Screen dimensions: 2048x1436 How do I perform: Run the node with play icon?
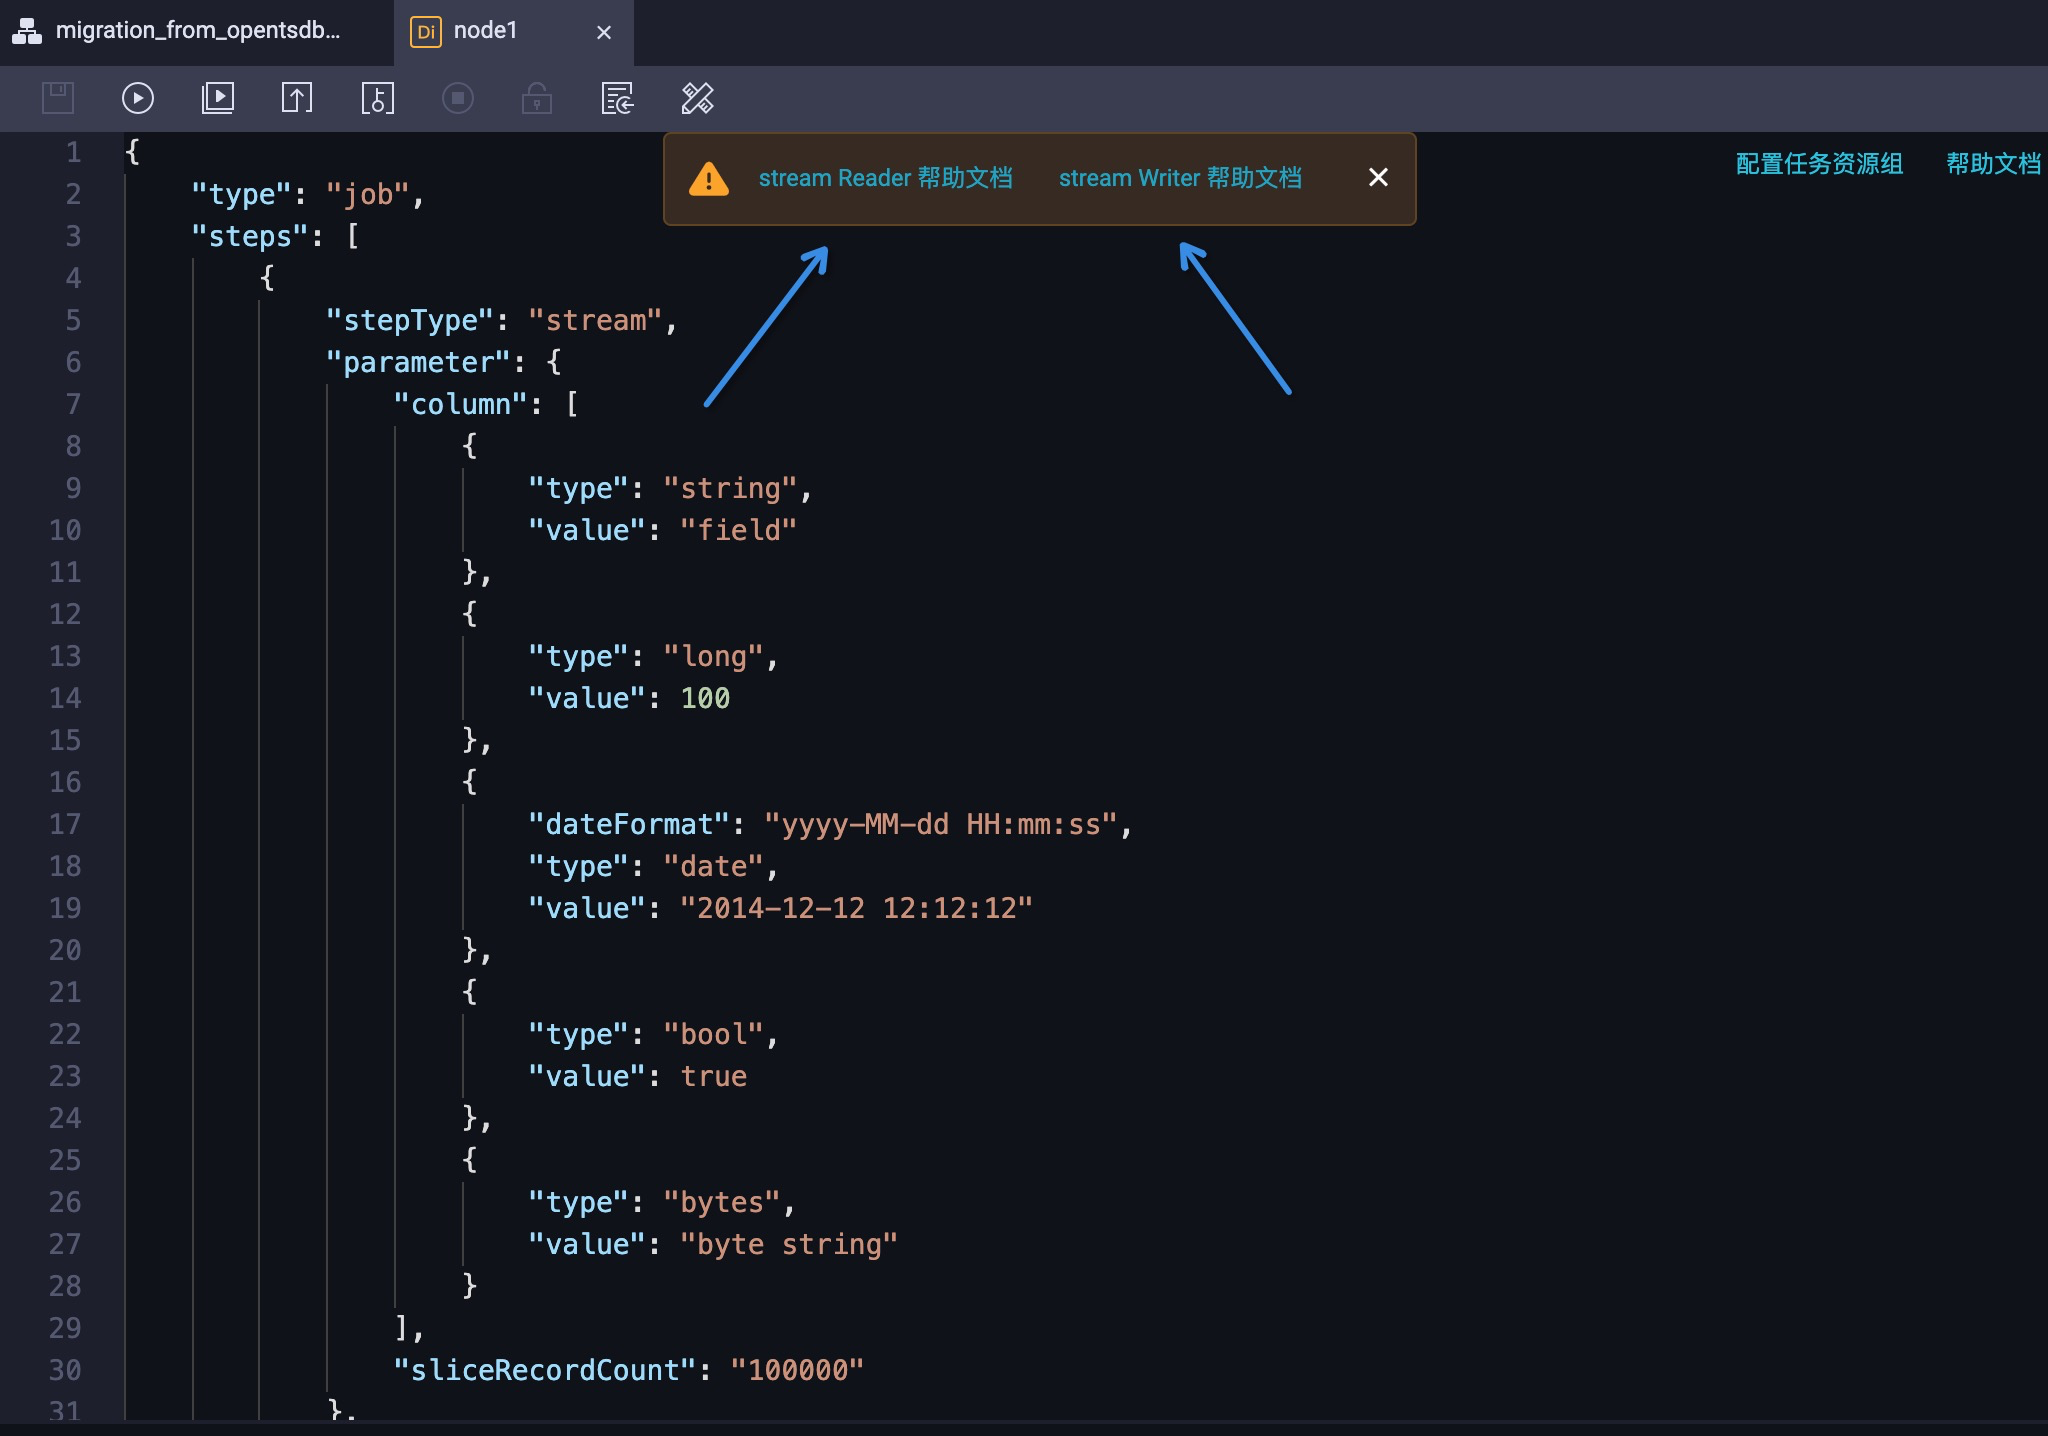137,98
